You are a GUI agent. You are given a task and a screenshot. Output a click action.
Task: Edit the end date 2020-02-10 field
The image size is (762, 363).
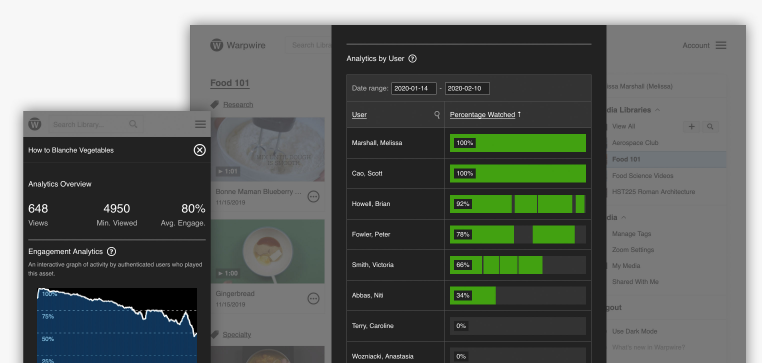(467, 88)
